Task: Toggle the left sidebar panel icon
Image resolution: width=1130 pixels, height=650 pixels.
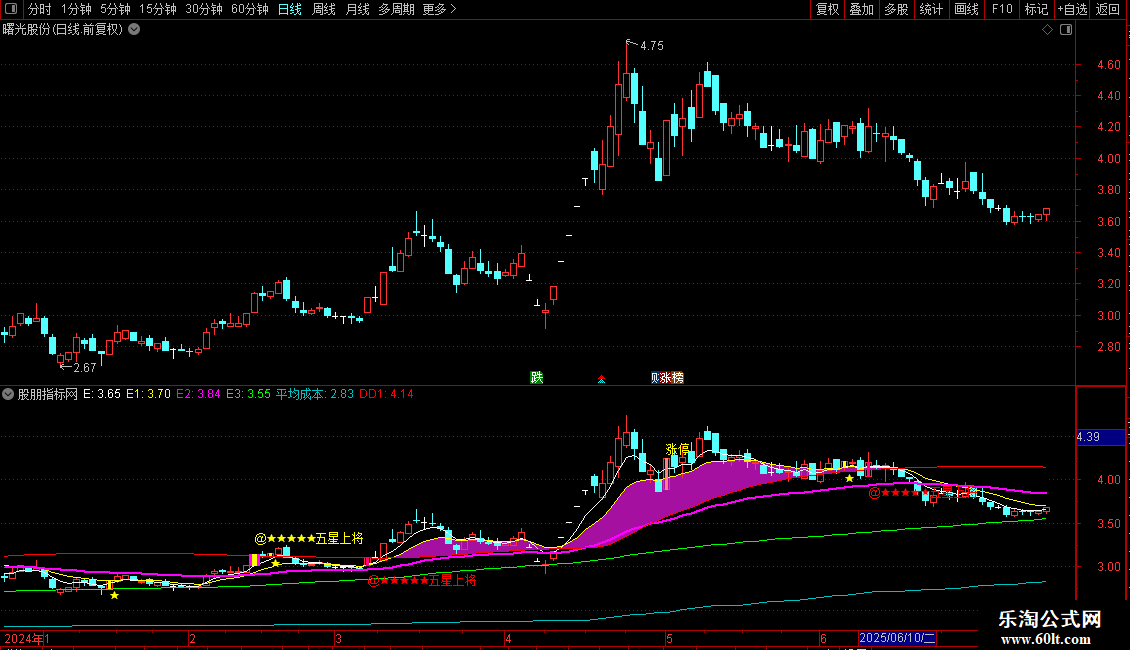Action: (11, 9)
